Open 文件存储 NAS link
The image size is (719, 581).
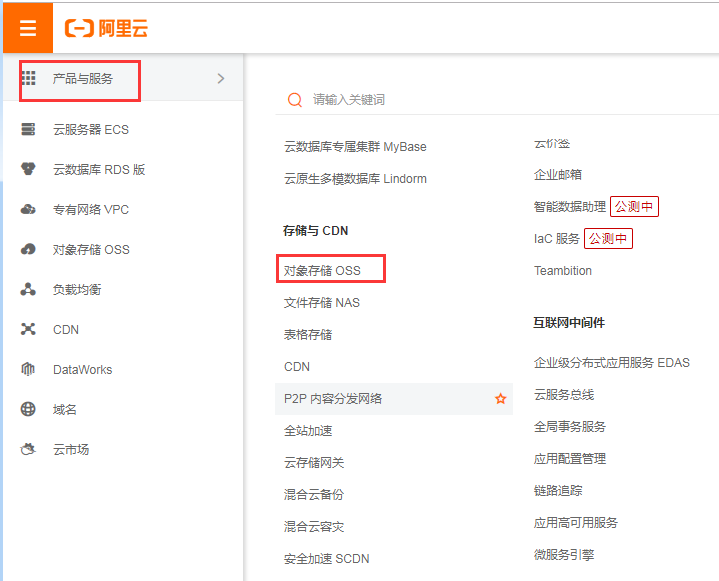click(321, 303)
